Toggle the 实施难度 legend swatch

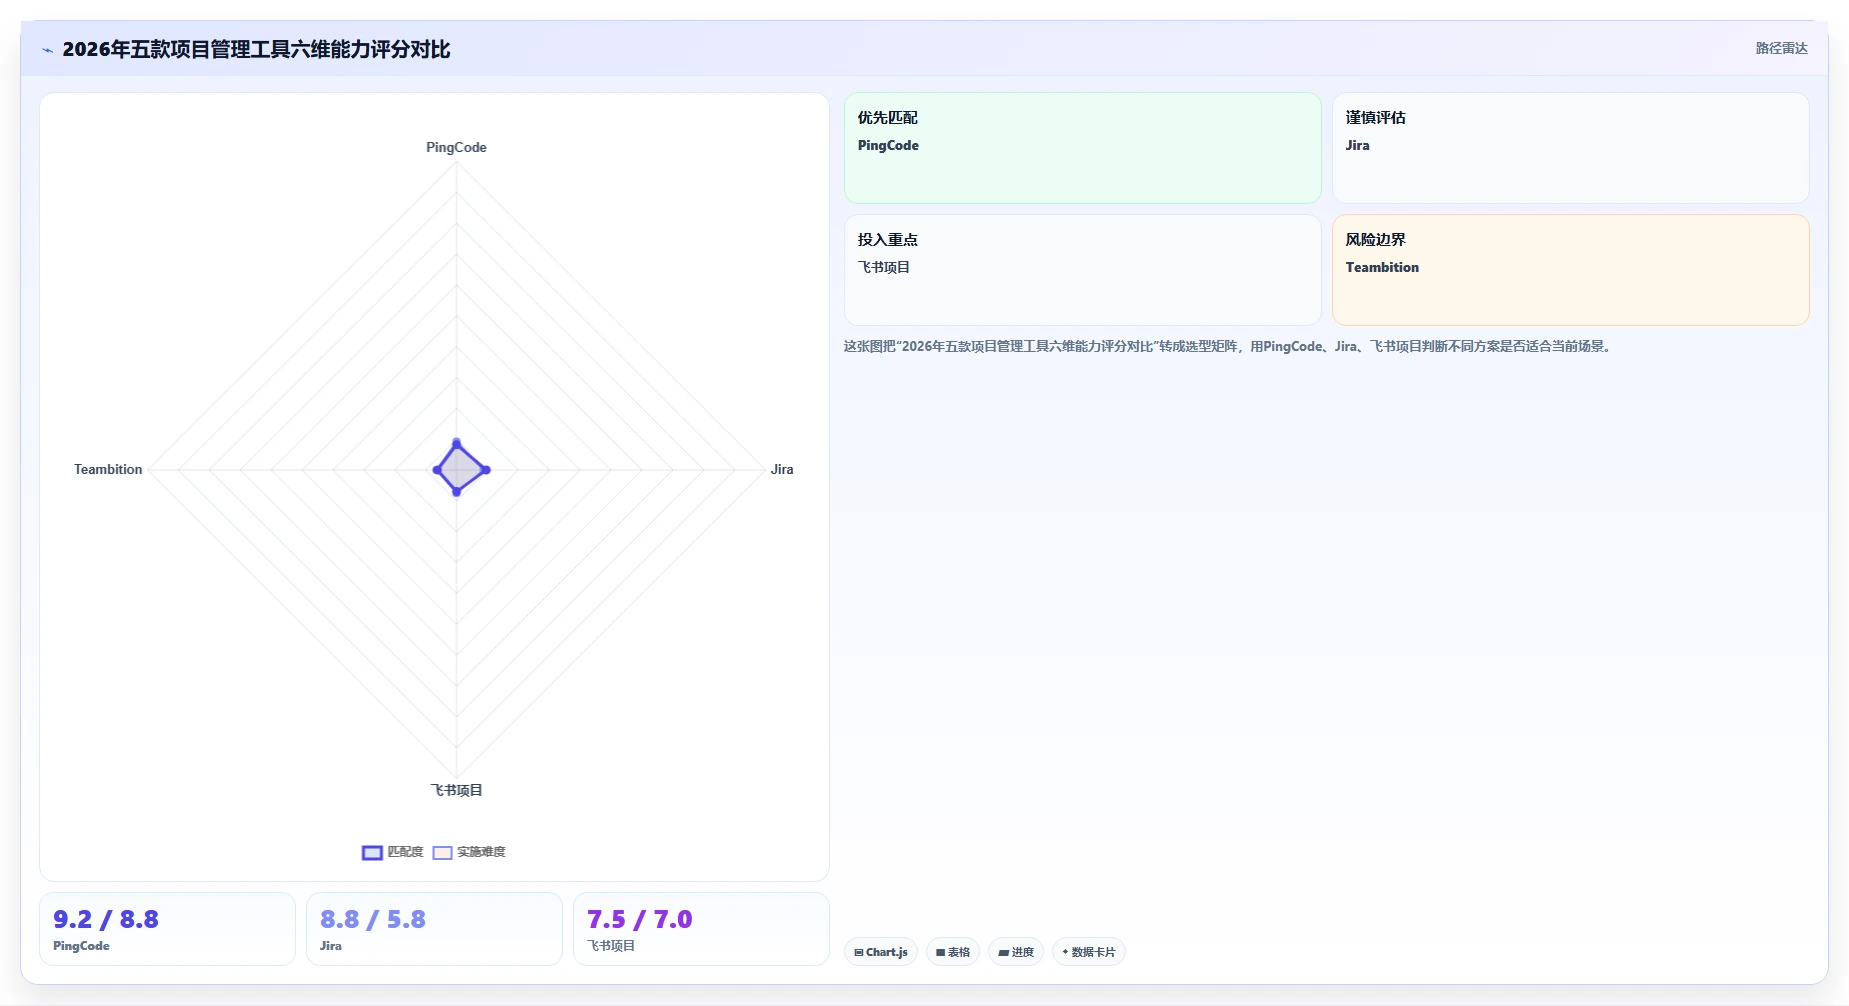coord(442,853)
